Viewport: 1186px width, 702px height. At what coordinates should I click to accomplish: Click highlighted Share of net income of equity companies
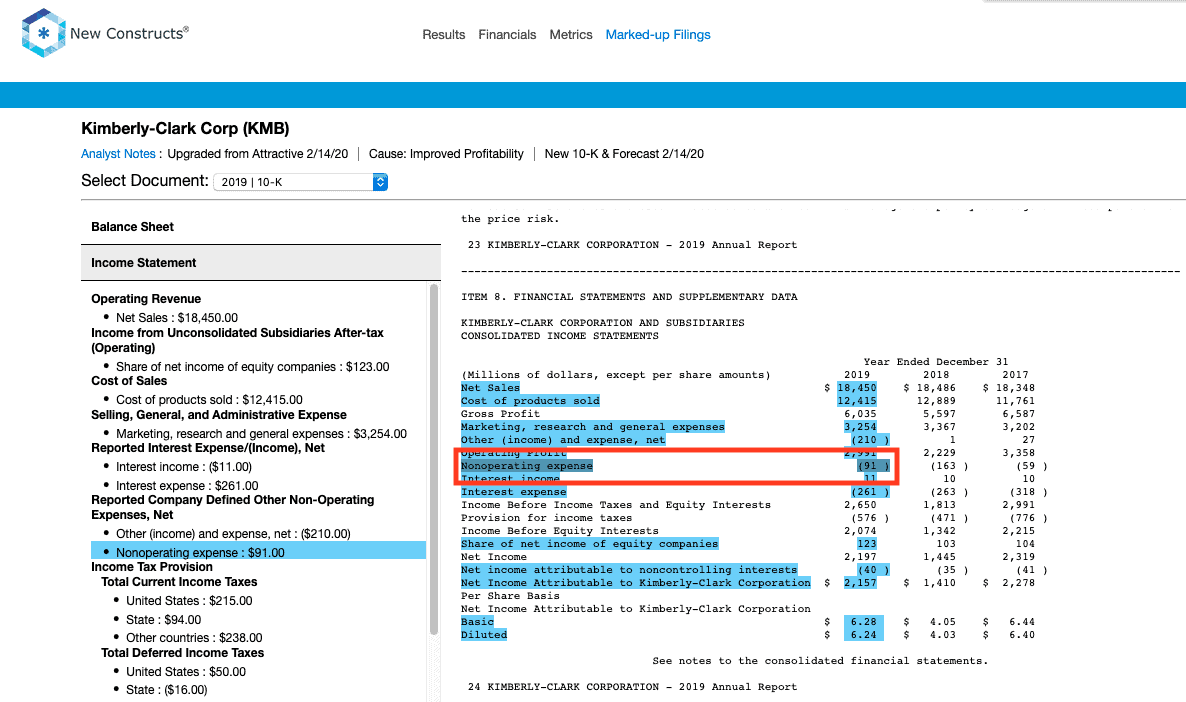(589, 544)
